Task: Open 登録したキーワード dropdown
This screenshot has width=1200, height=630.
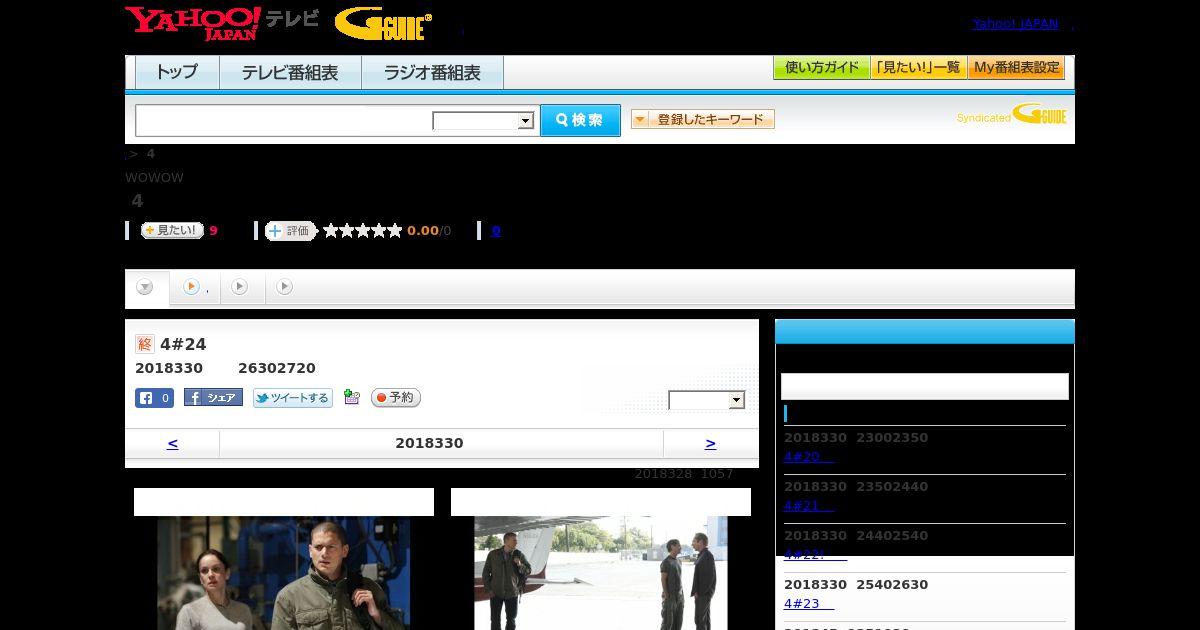Action: click(703, 119)
